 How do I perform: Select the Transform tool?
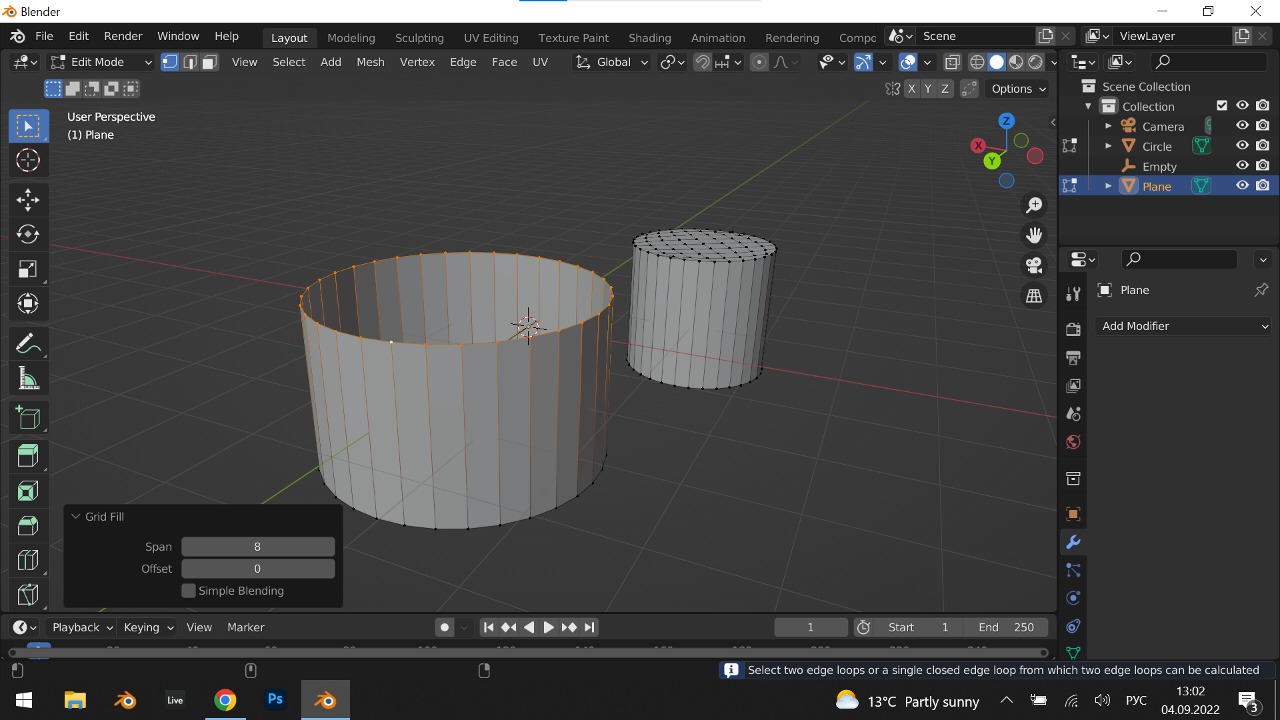28,303
